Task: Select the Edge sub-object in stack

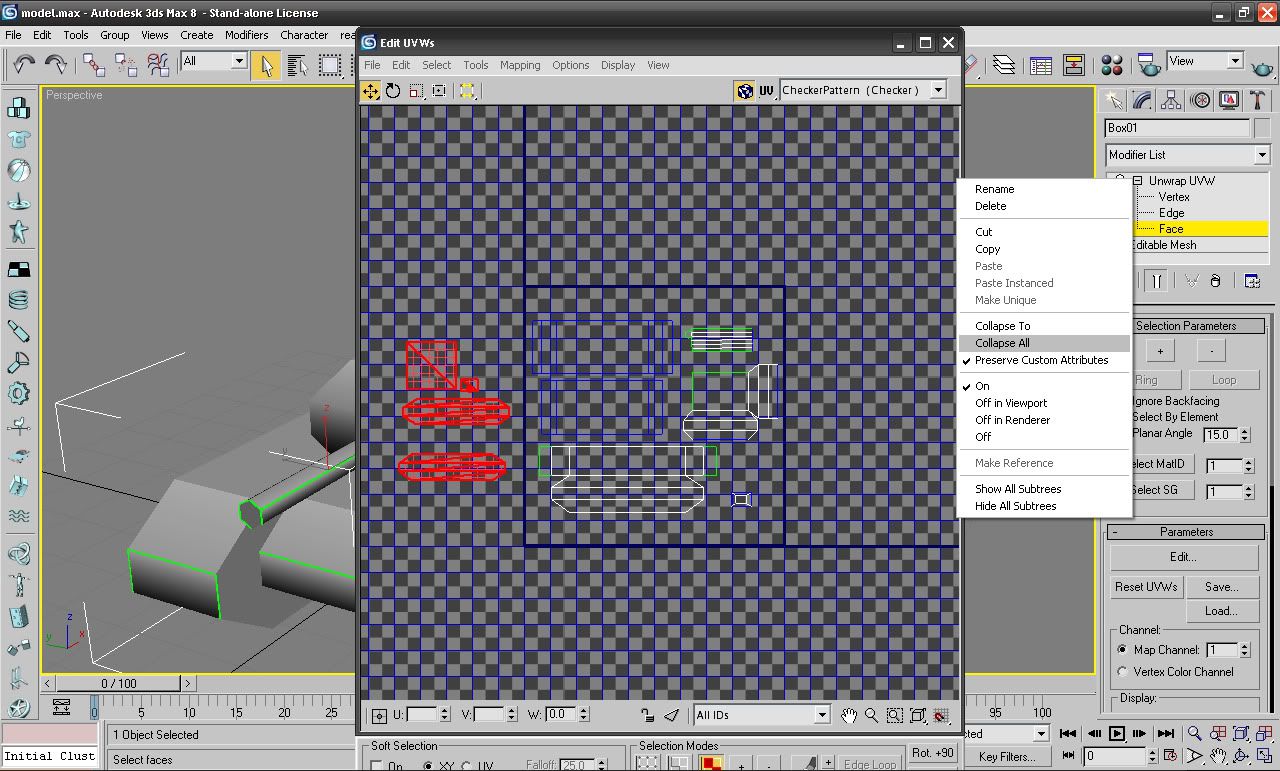Action: coord(1171,213)
